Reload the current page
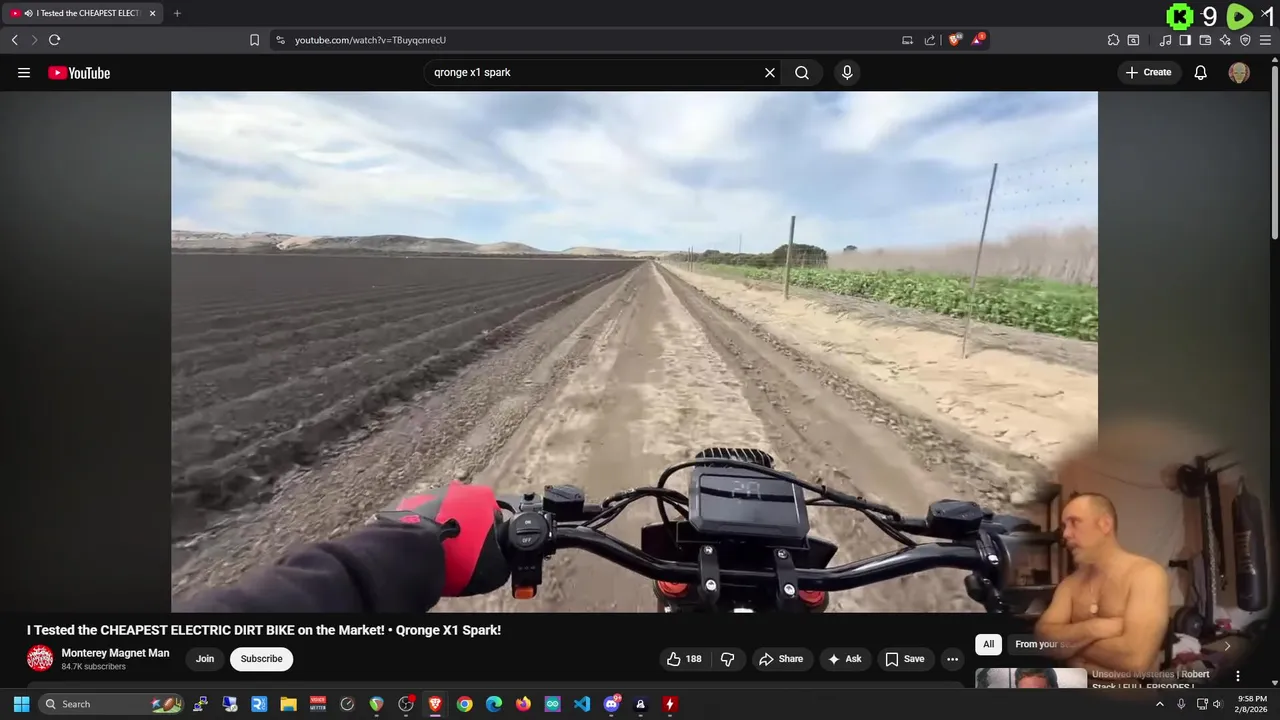 coord(54,40)
